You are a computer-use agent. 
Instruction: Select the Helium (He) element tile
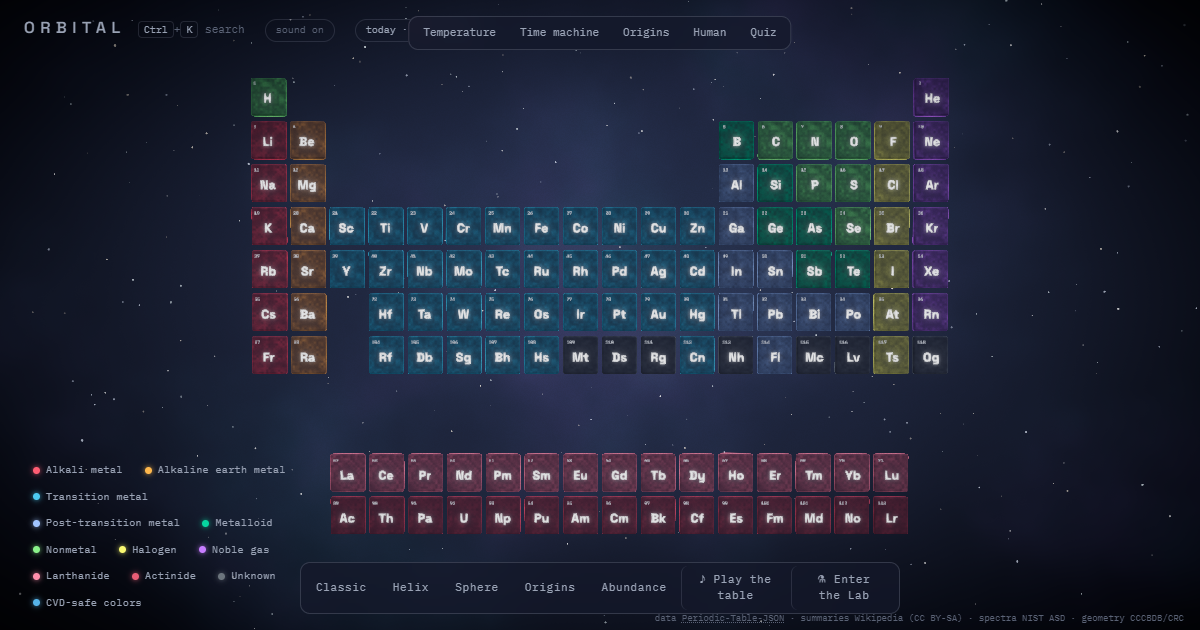[x=931, y=97]
